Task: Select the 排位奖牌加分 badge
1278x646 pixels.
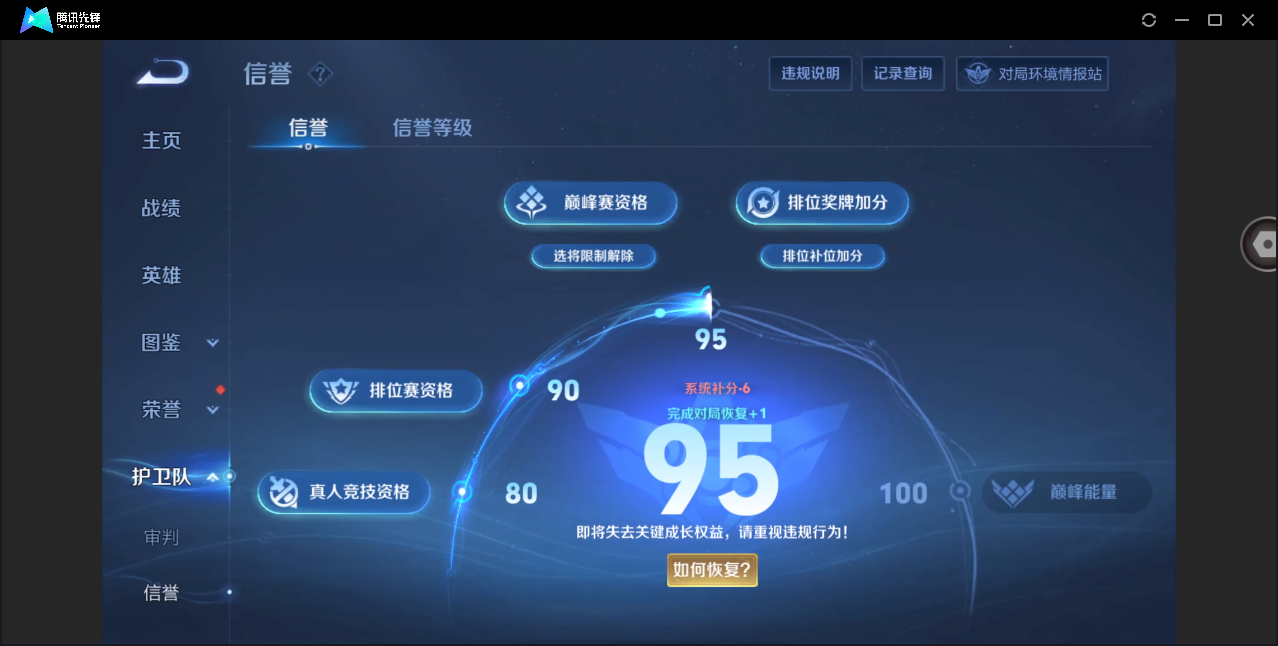Action: tap(822, 203)
